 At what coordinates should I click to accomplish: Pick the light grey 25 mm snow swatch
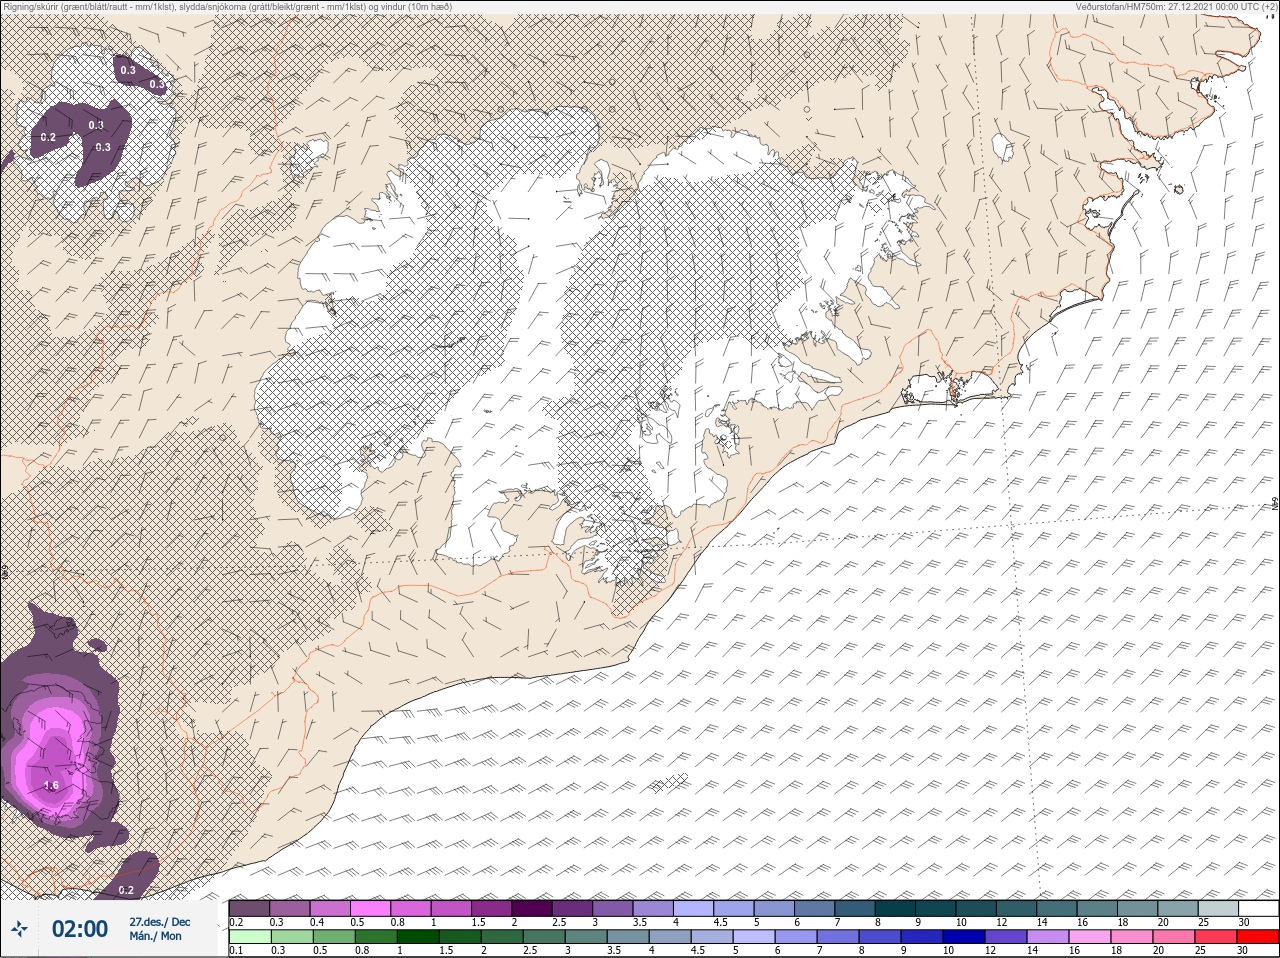[1218, 908]
